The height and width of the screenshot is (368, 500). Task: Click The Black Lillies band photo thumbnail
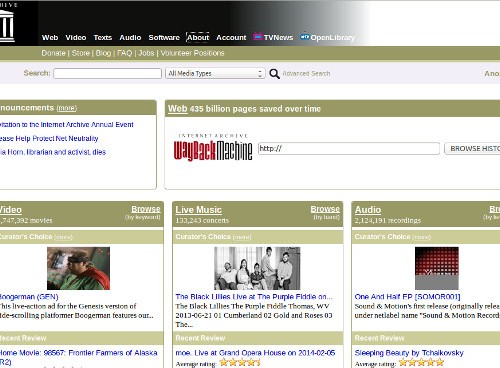pyautogui.click(x=257, y=268)
